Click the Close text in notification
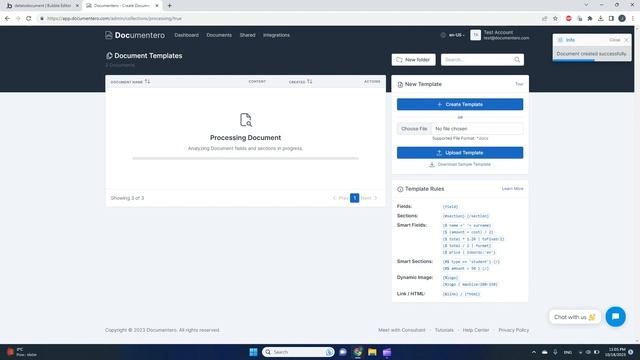 click(x=615, y=40)
